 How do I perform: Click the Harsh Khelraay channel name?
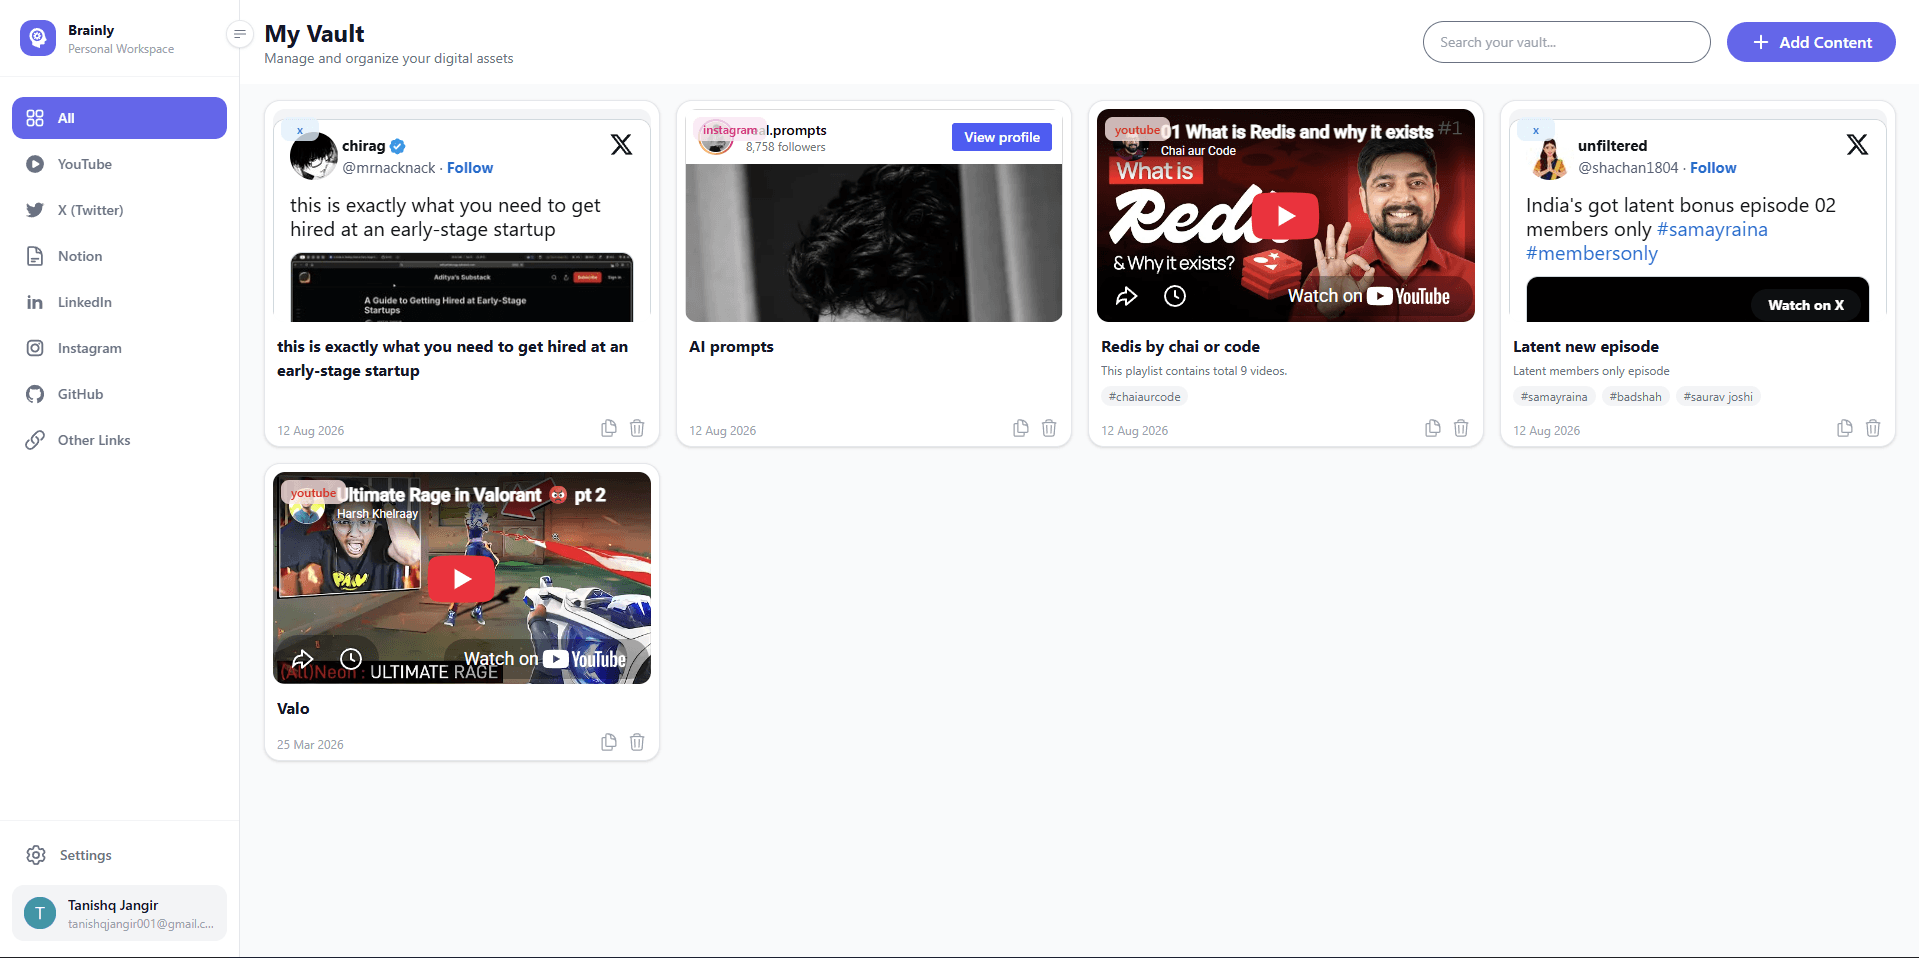tap(377, 514)
